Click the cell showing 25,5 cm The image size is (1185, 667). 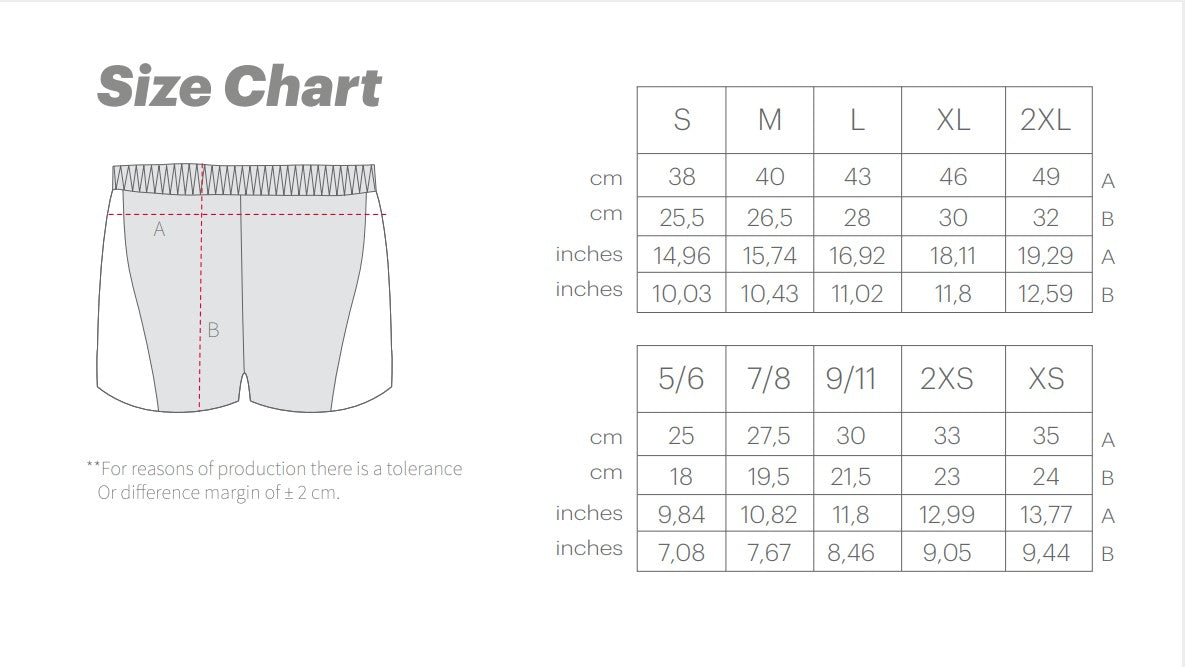[x=682, y=218]
